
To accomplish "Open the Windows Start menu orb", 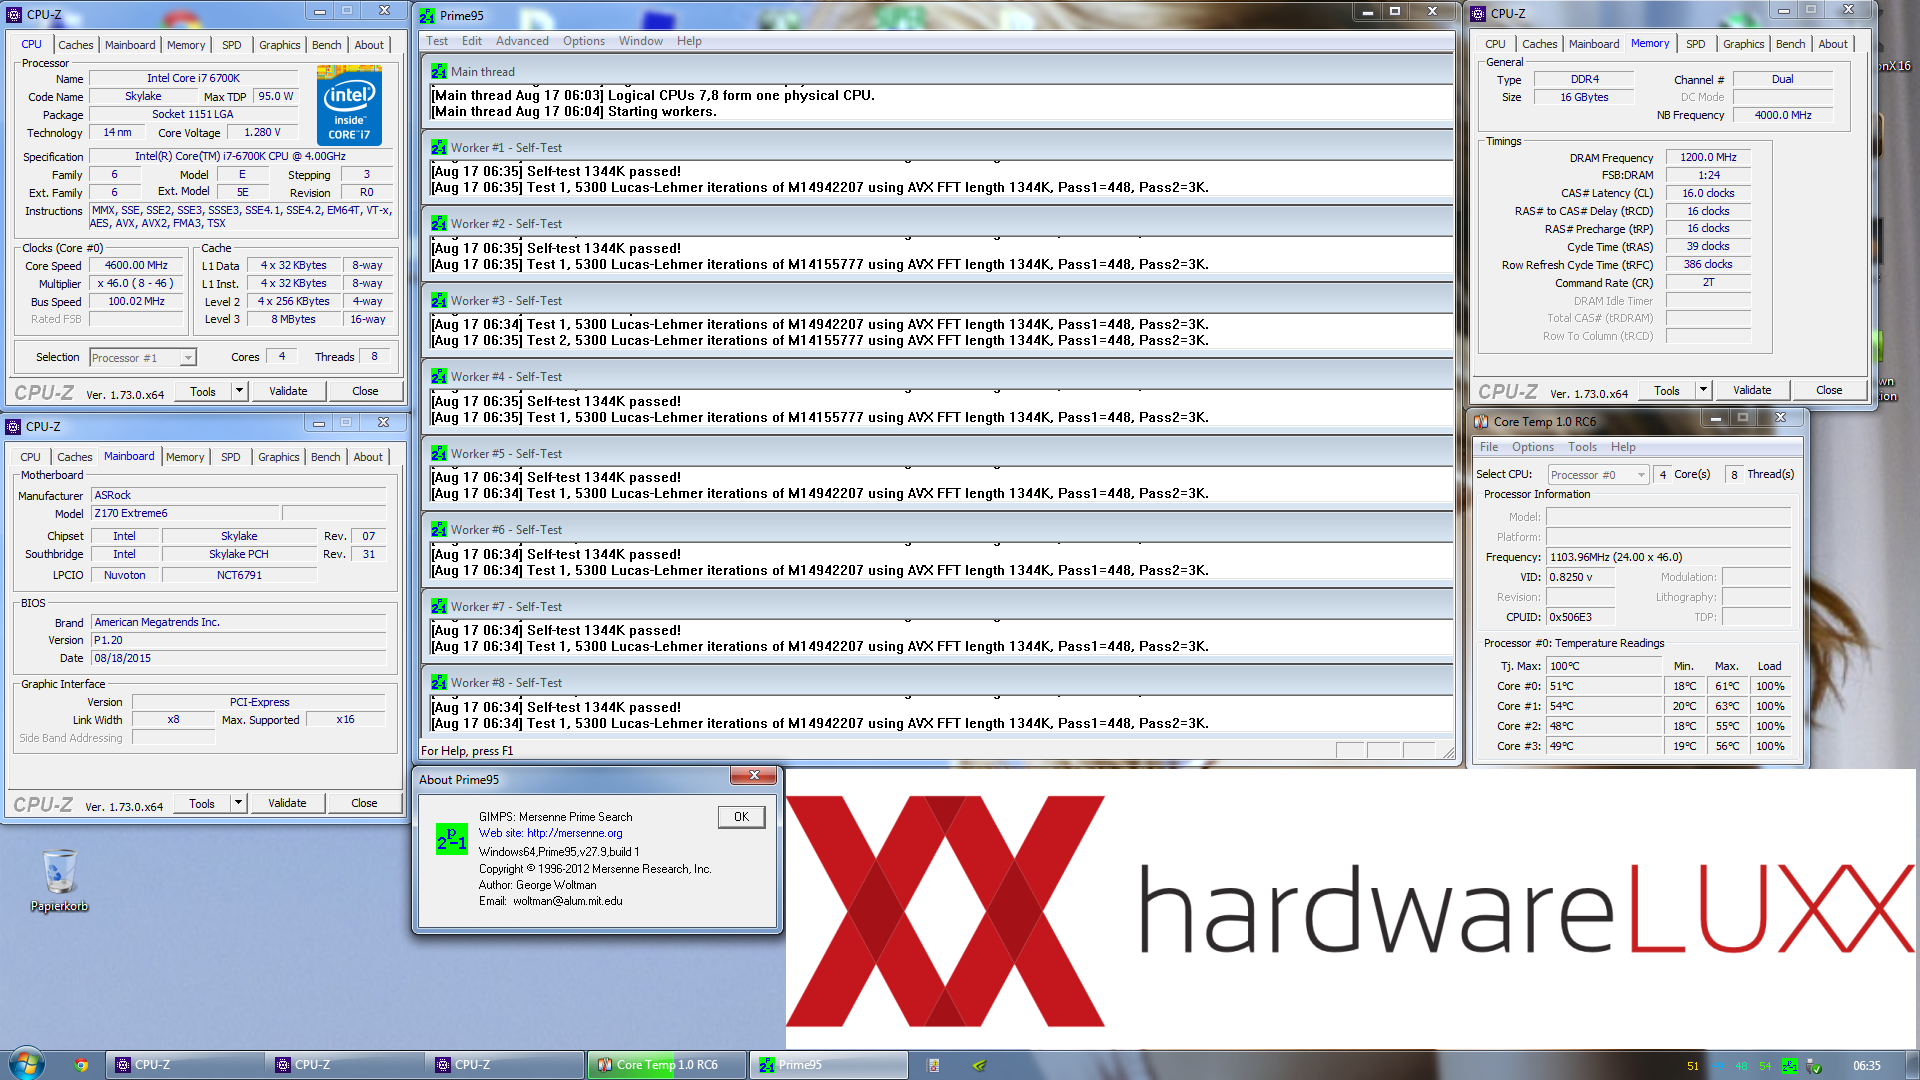I will pos(26,1064).
